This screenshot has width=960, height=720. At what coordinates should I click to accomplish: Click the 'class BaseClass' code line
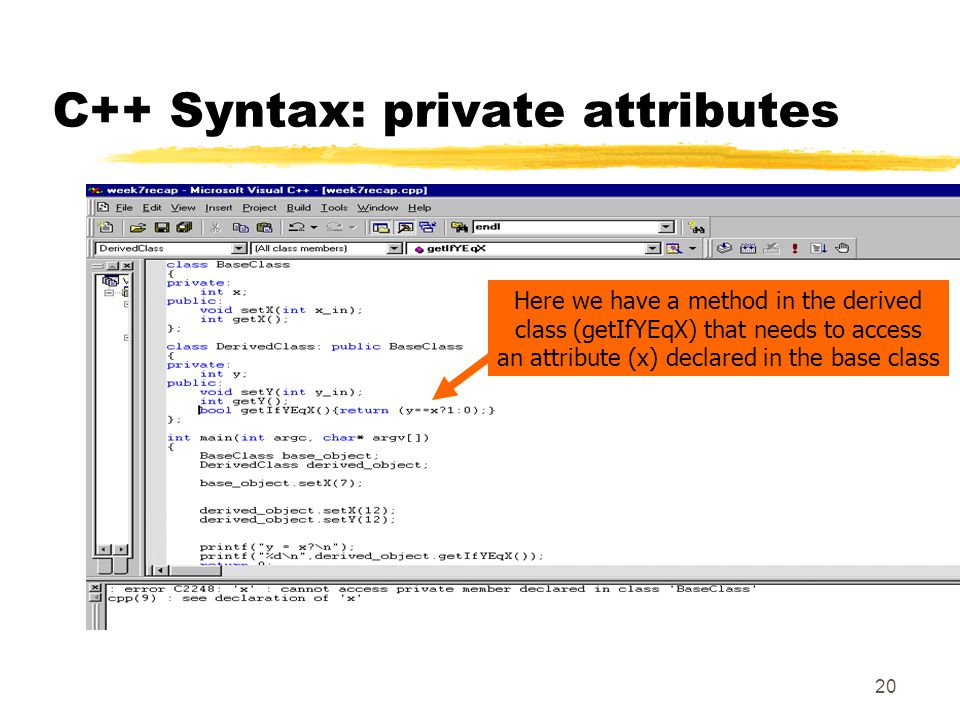tap(228, 264)
